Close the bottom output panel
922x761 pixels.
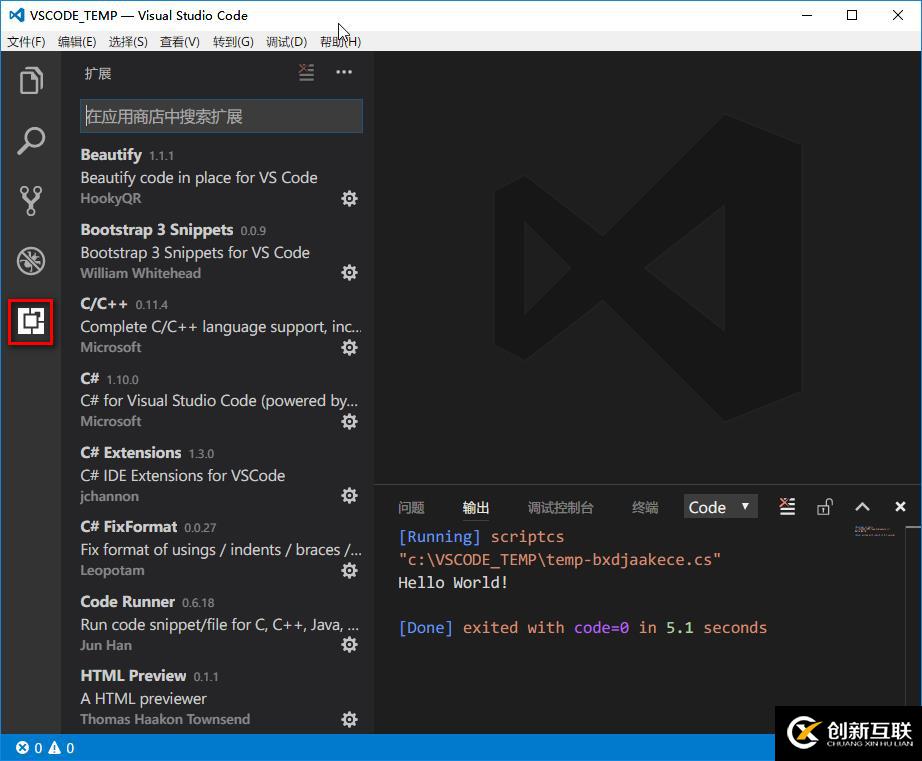click(900, 507)
